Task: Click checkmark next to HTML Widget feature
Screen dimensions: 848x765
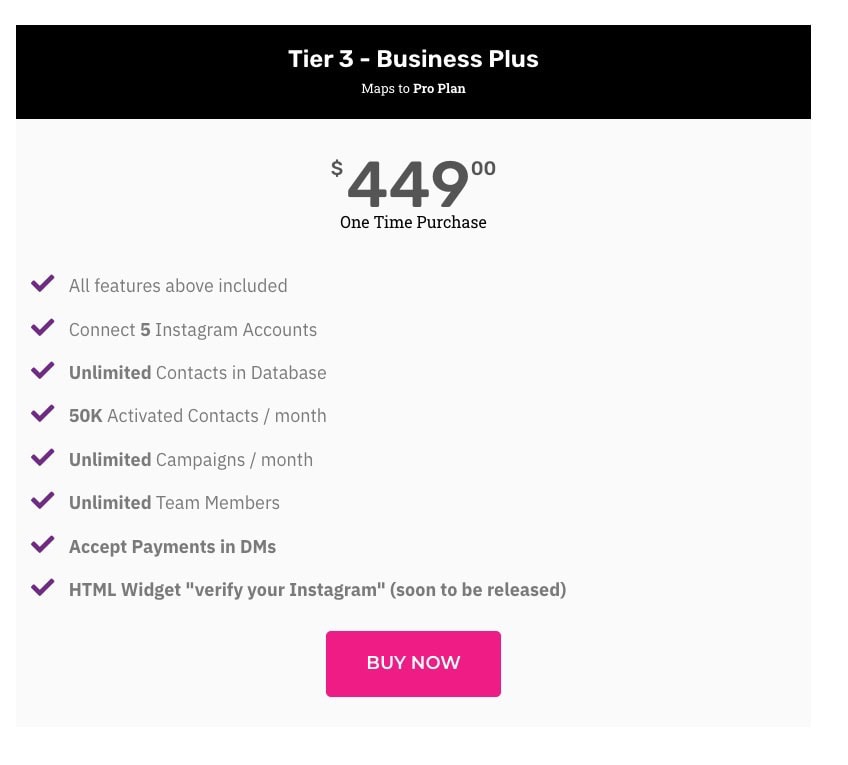Action: pyautogui.click(x=43, y=587)
